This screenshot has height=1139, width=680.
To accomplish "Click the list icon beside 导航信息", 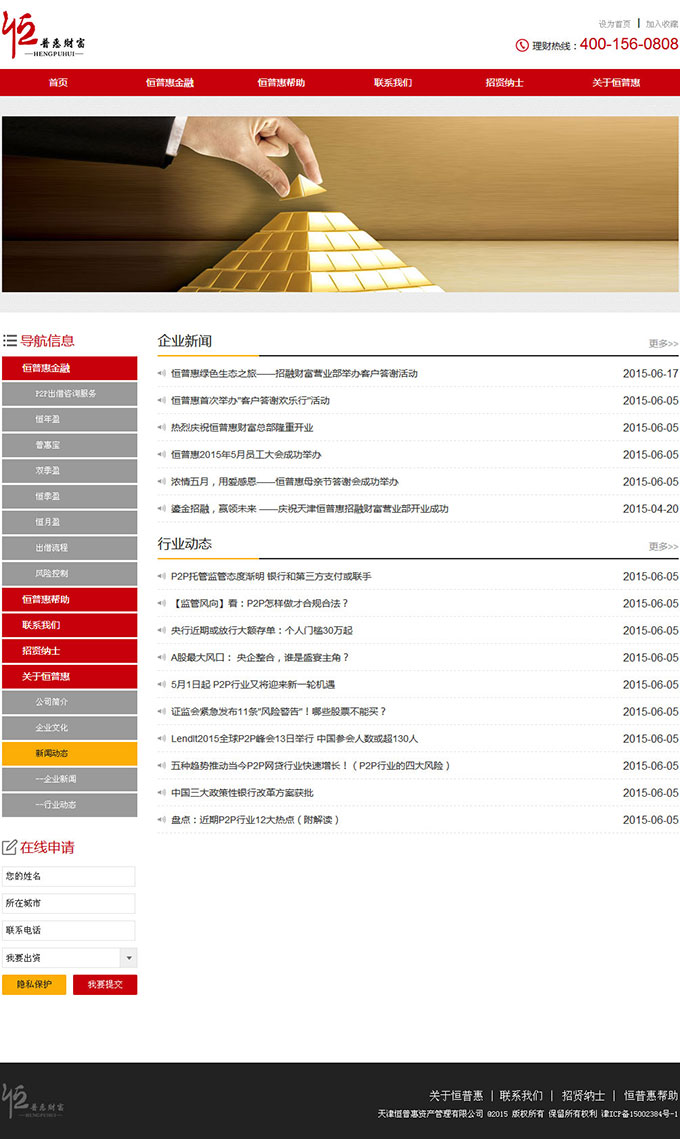I will pyautogui.click(x=10, y=341).
